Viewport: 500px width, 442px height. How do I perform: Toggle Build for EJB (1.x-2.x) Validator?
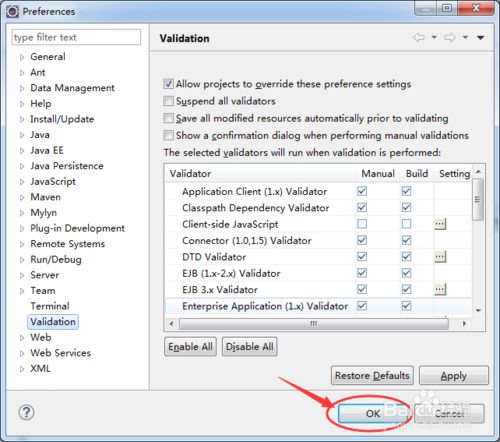click(x=406, y=273)
